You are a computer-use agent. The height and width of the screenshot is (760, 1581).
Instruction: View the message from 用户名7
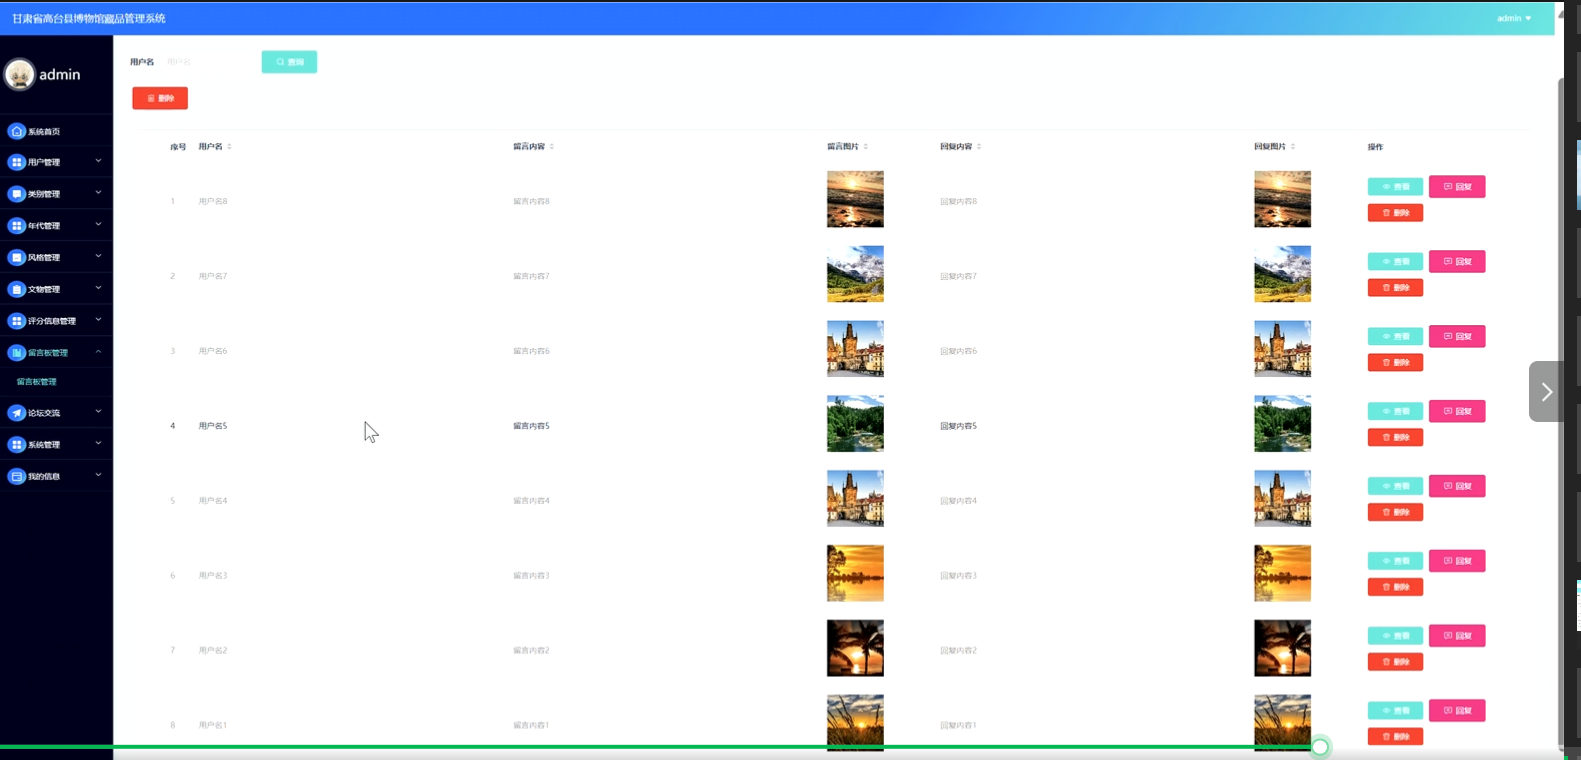[x=1395, y=262]
